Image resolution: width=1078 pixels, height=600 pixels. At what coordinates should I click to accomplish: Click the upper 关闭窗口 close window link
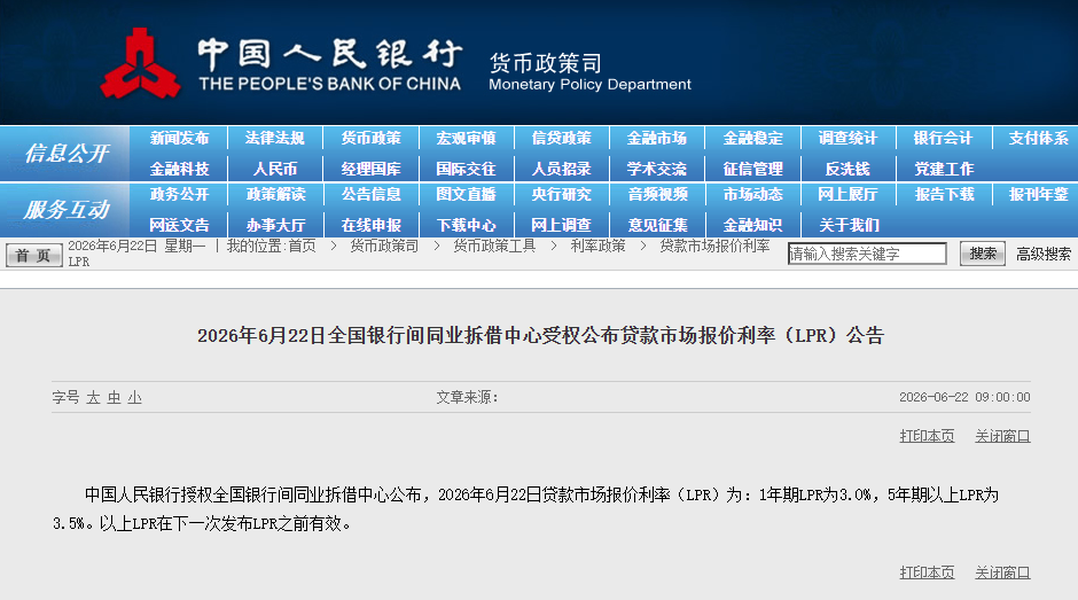[1002, 436]
